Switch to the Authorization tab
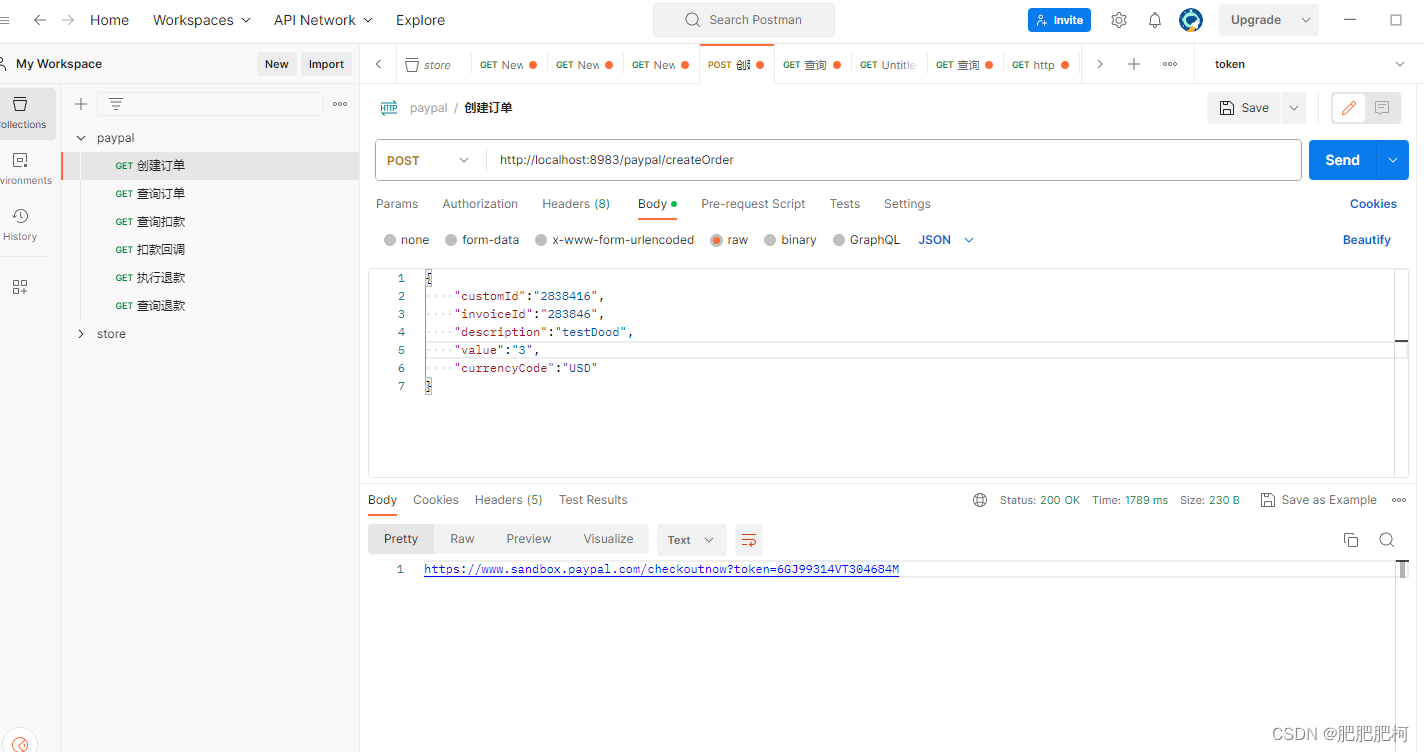The height and width of the screenshot is (752, 1424). [x=480, y=204]
